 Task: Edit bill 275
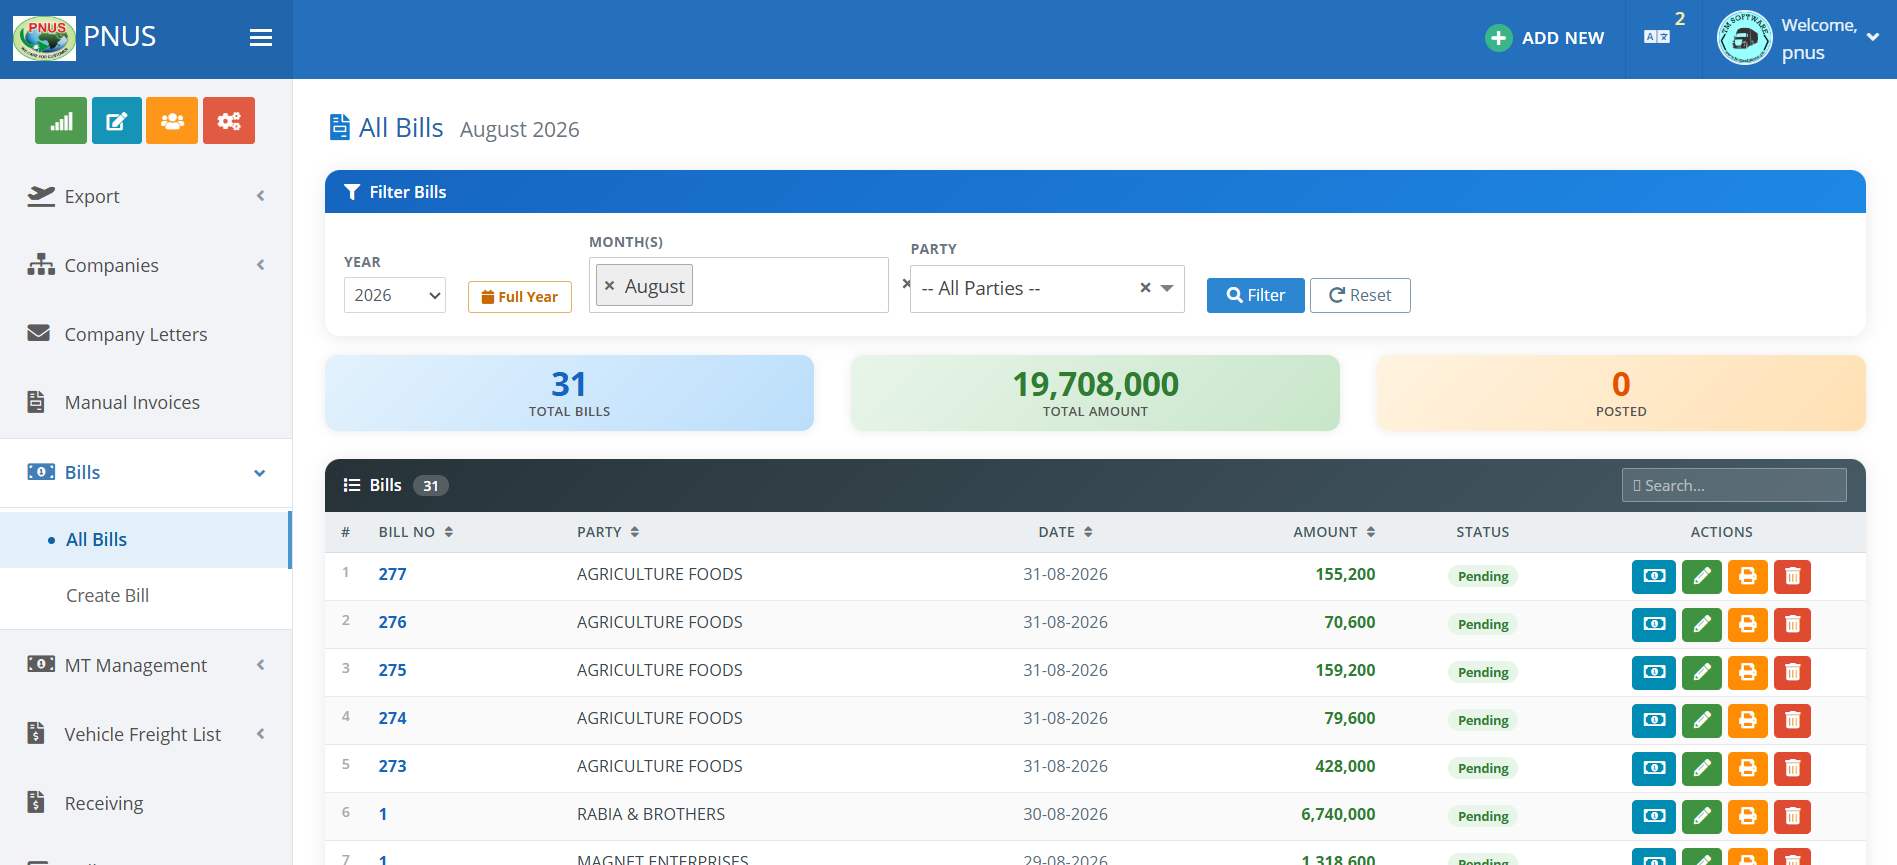point(1702,672)
